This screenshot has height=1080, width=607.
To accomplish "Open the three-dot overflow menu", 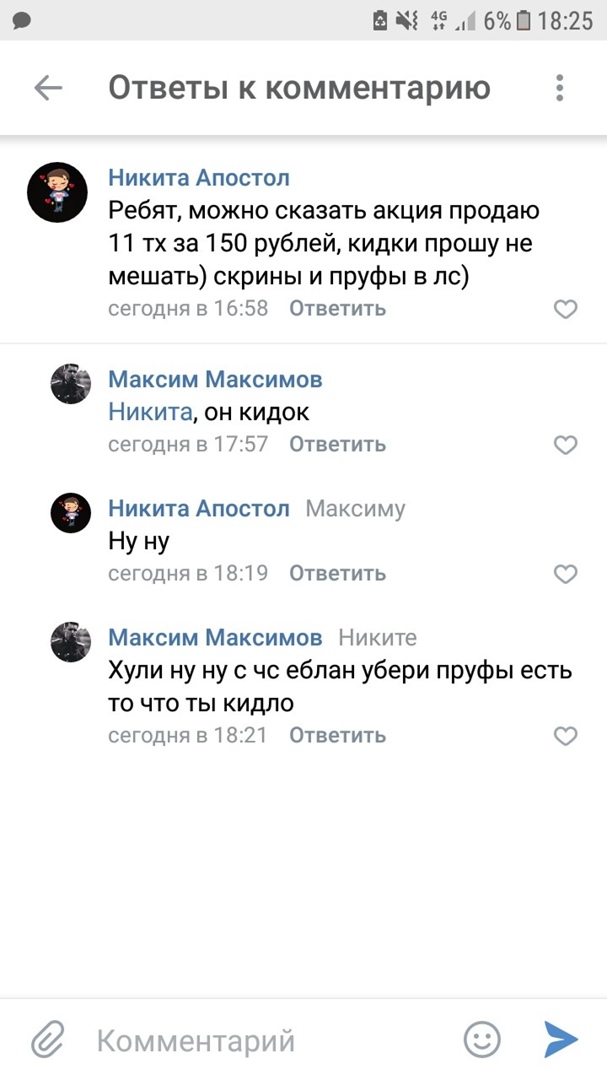I will click(559, 88).
